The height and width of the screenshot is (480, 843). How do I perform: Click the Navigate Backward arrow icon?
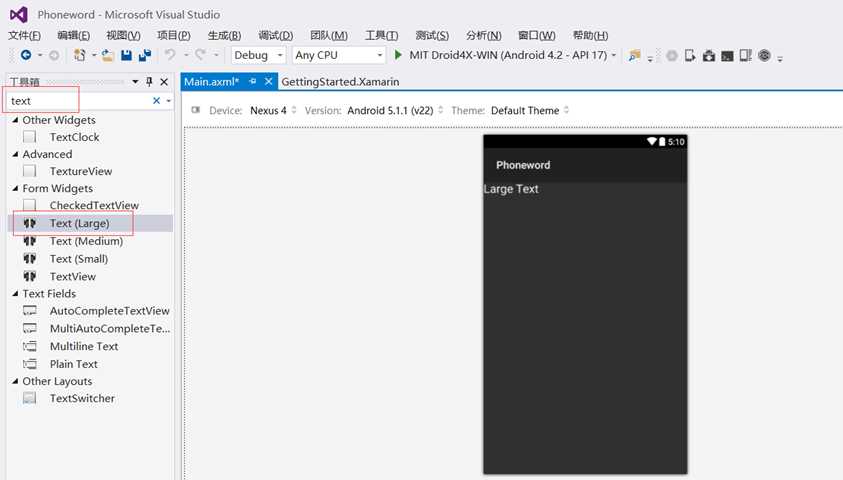coord(25,55)
